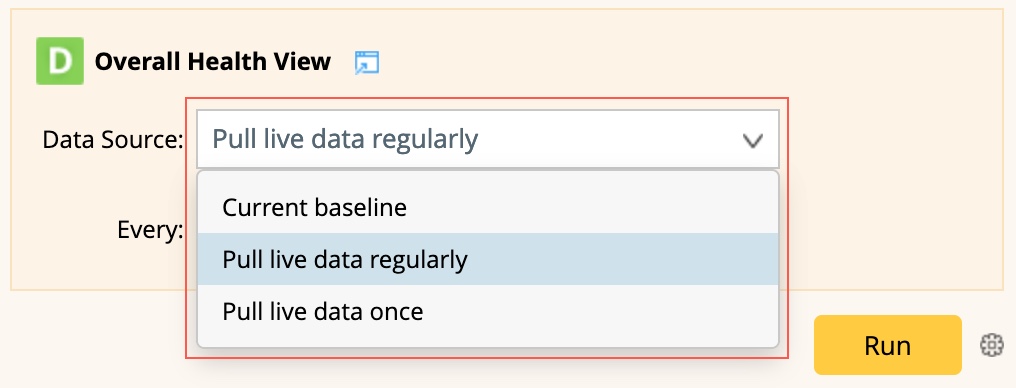Click the Run button
This screenshot has height=388, width=1016.
click(888, 345)
